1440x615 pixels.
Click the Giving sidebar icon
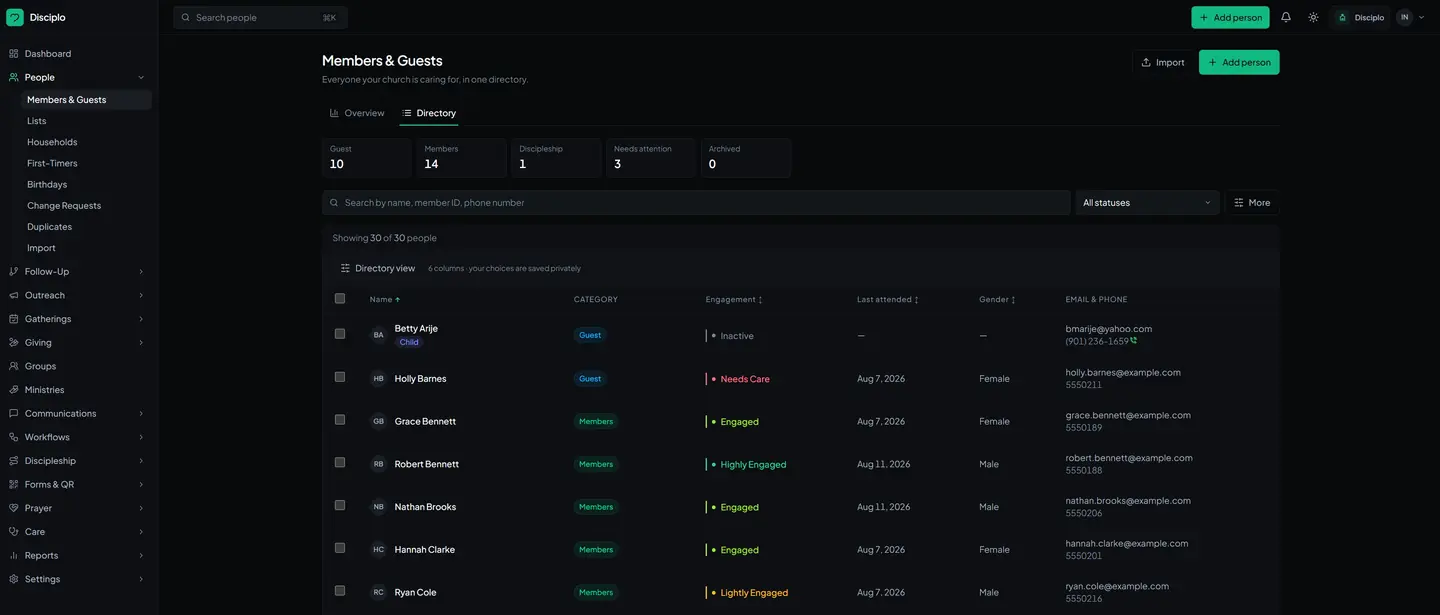click(x=13, y=343)
